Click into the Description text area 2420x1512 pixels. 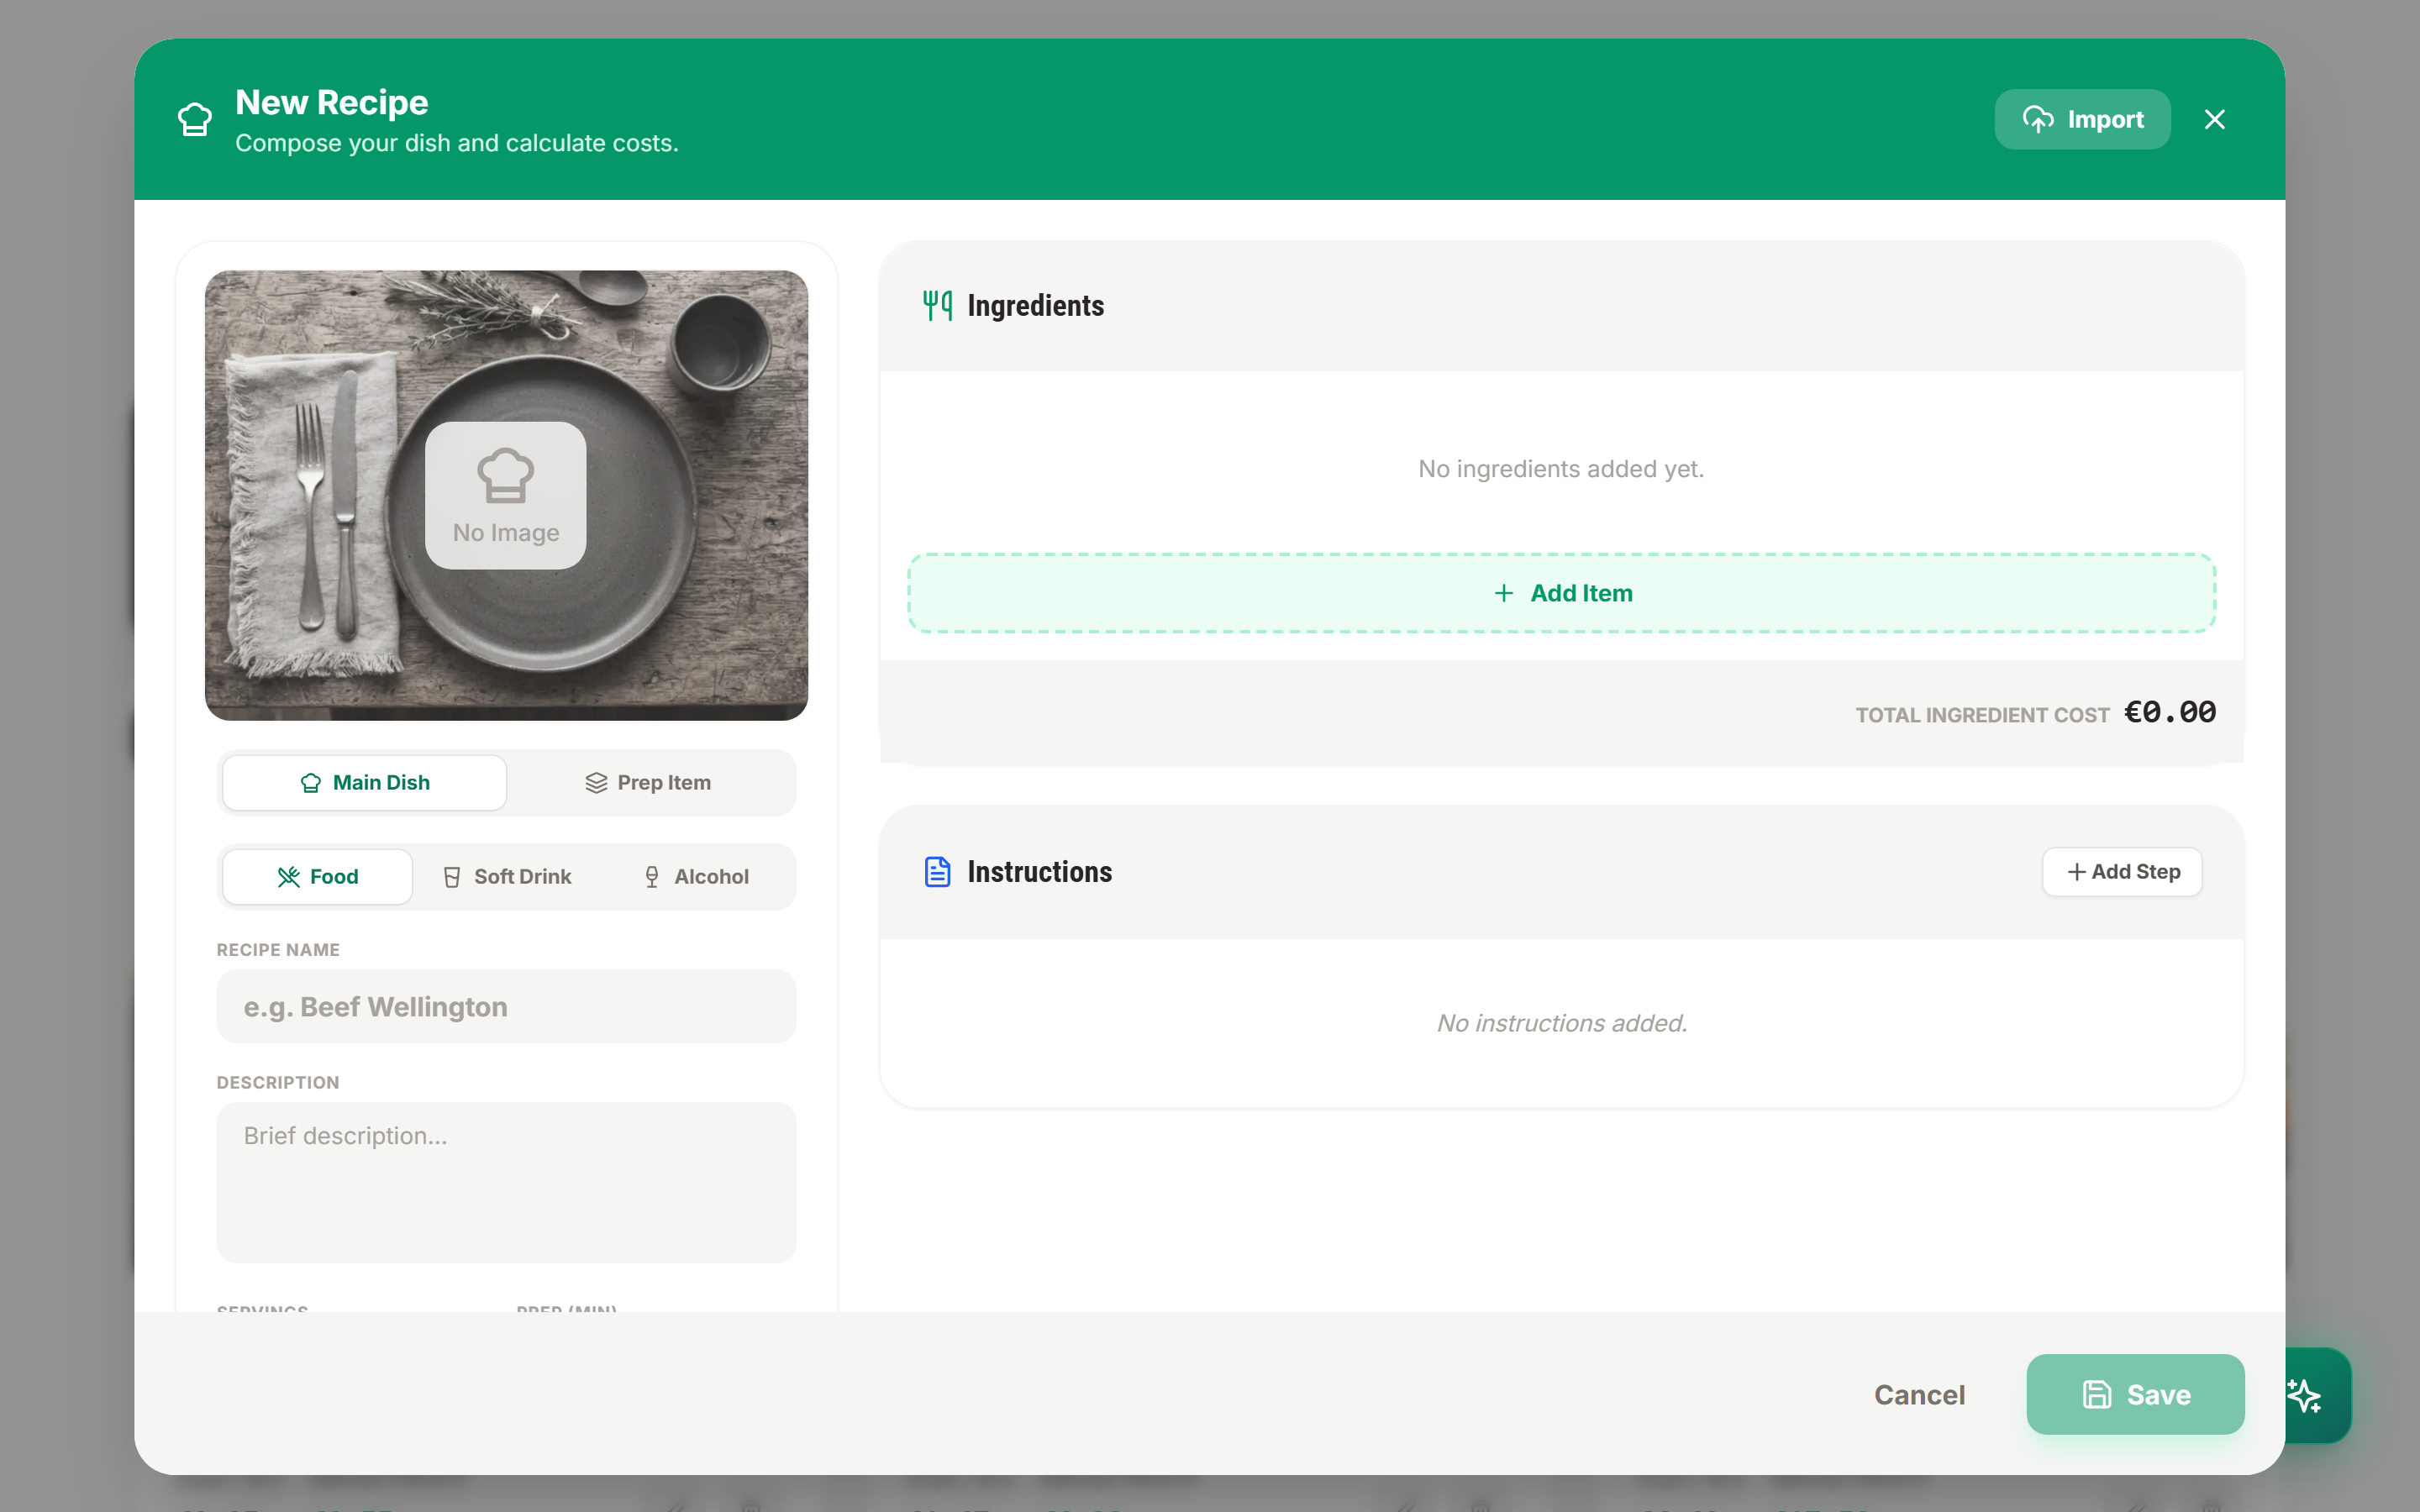(506, 1182)
